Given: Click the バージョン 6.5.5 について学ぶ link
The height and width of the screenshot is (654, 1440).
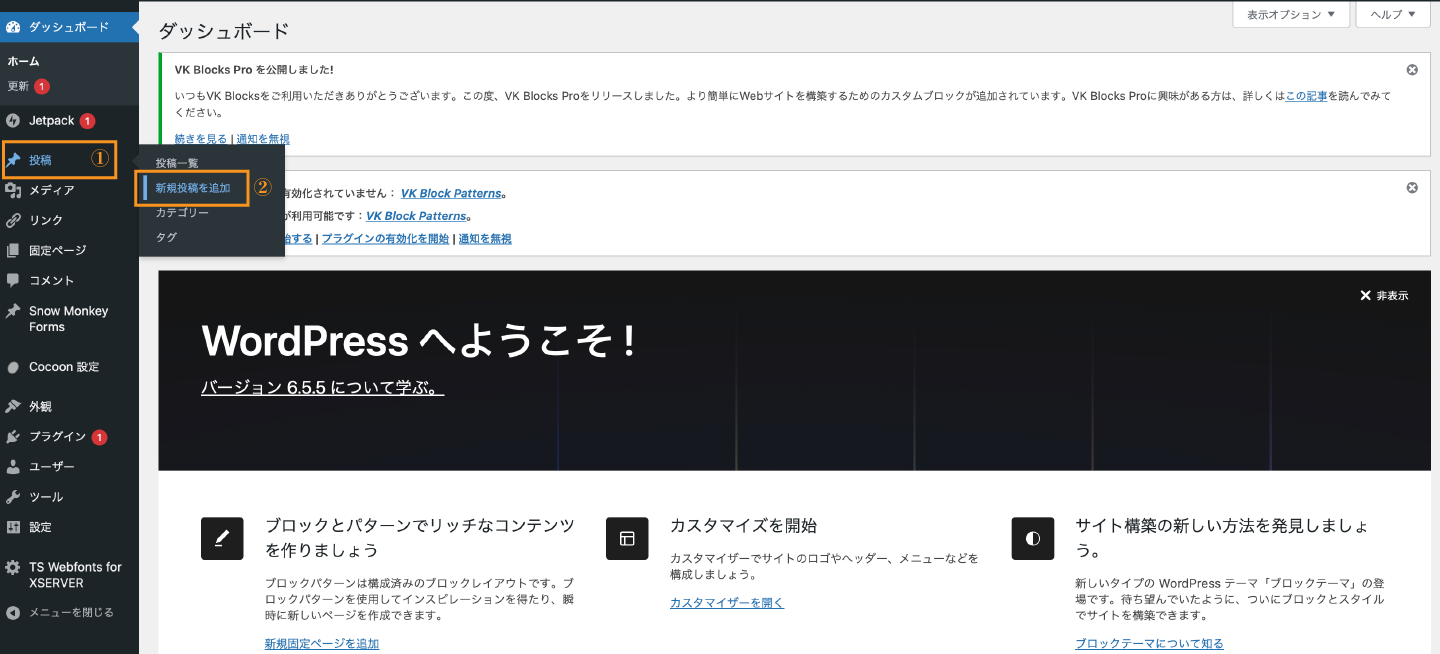Looking at the screenshot, I should 322,388.
